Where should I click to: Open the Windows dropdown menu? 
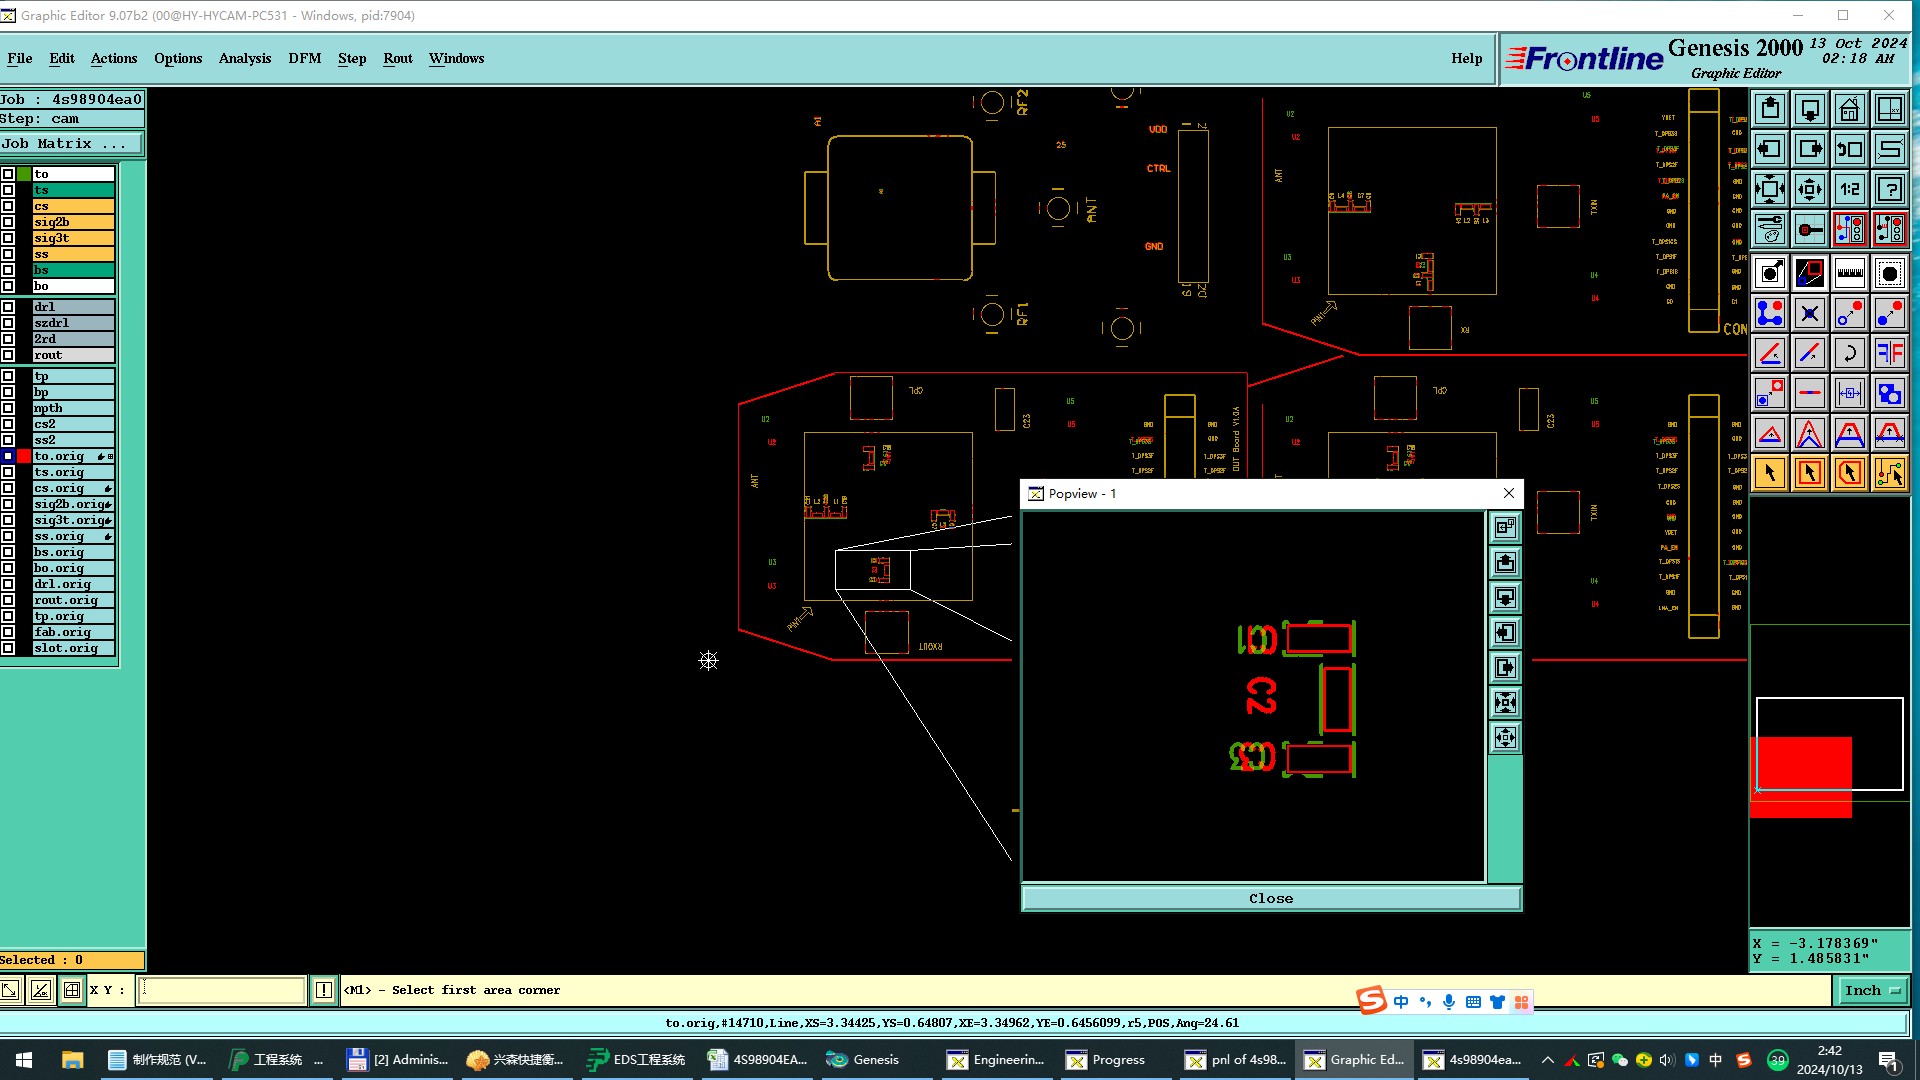click(x=456, y=58)
